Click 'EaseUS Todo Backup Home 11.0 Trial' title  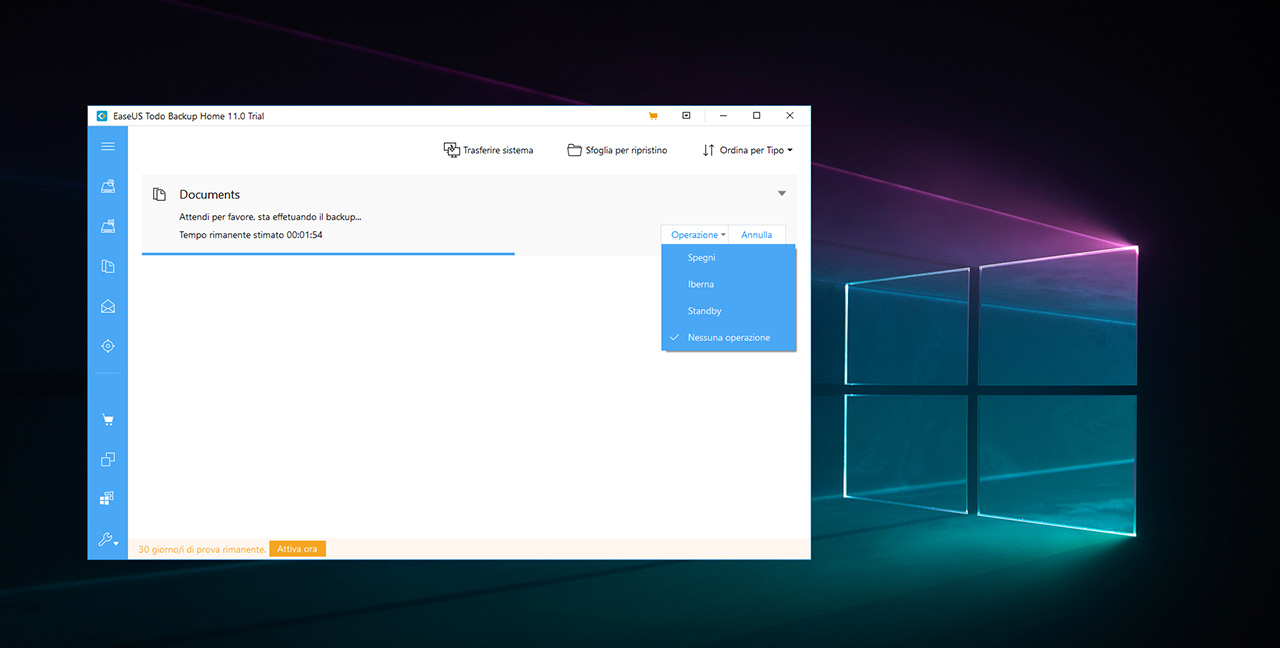tap(188, 116)
